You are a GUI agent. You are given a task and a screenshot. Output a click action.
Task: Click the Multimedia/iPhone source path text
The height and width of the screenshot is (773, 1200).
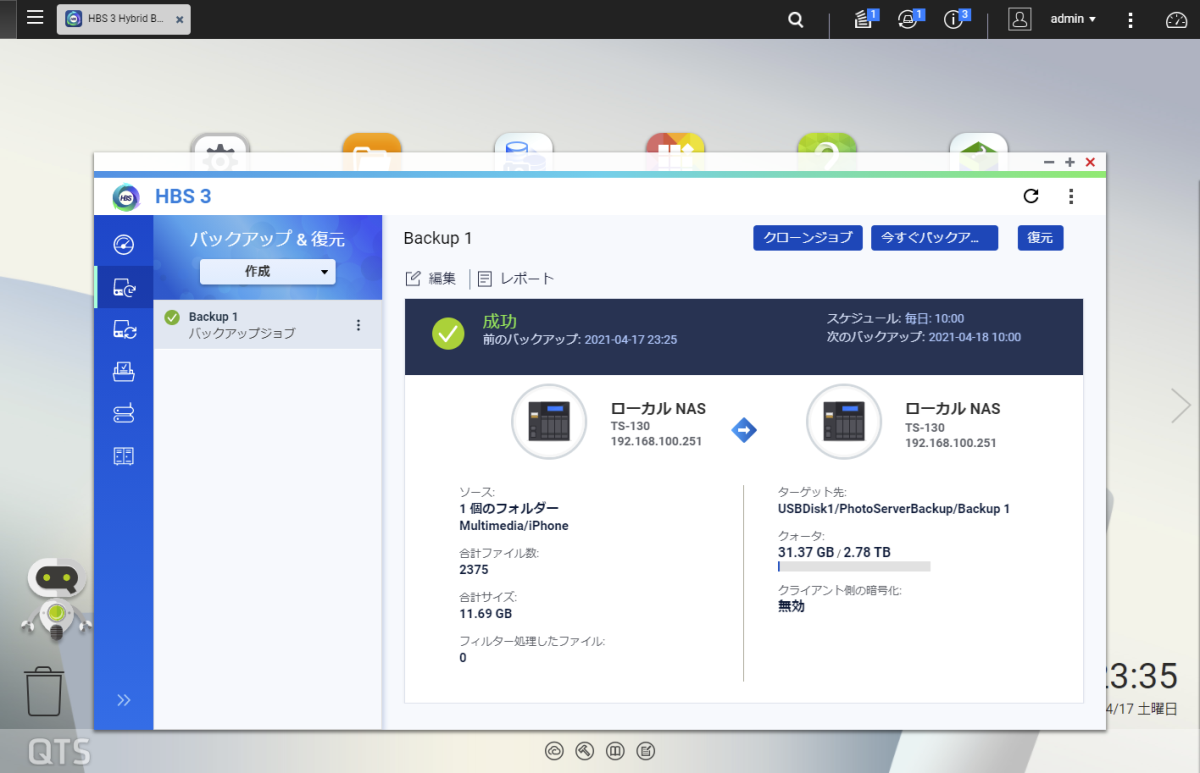[x=514, y=525]
